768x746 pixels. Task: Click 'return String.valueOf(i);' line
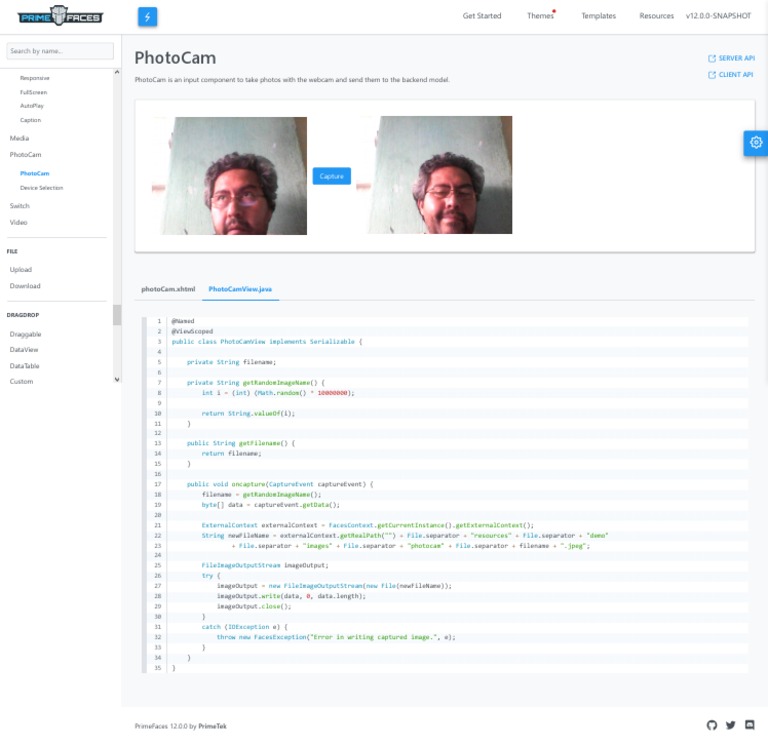pyautogui.click(x=248, y=413)
